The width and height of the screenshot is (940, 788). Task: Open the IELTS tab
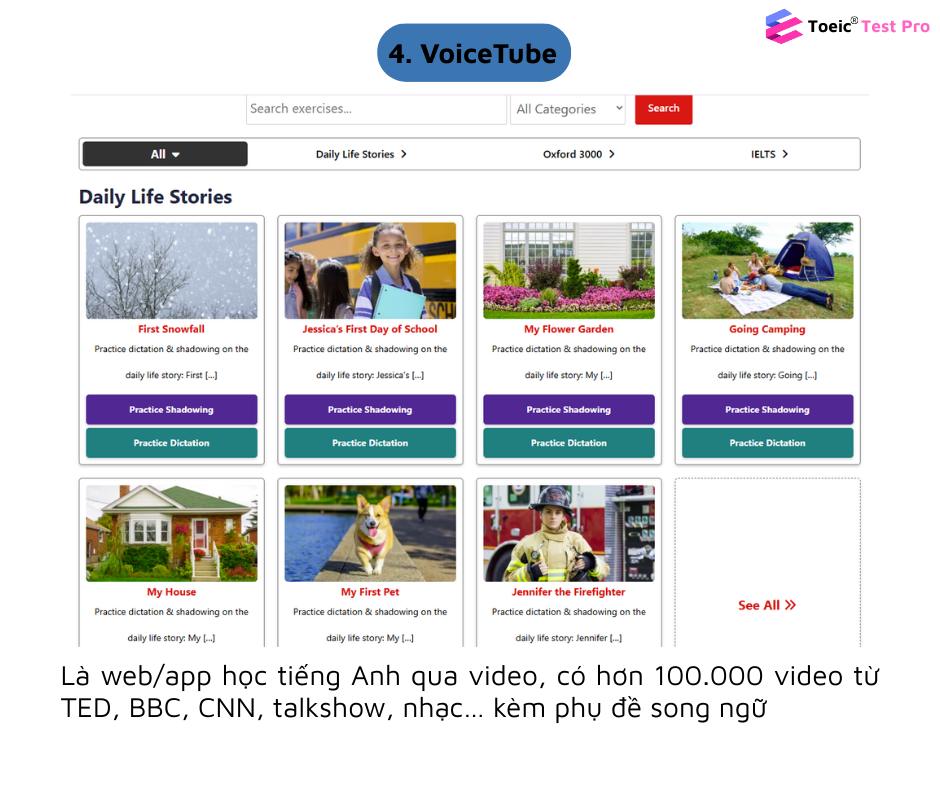pyautogui.click(x=769, y=154)
